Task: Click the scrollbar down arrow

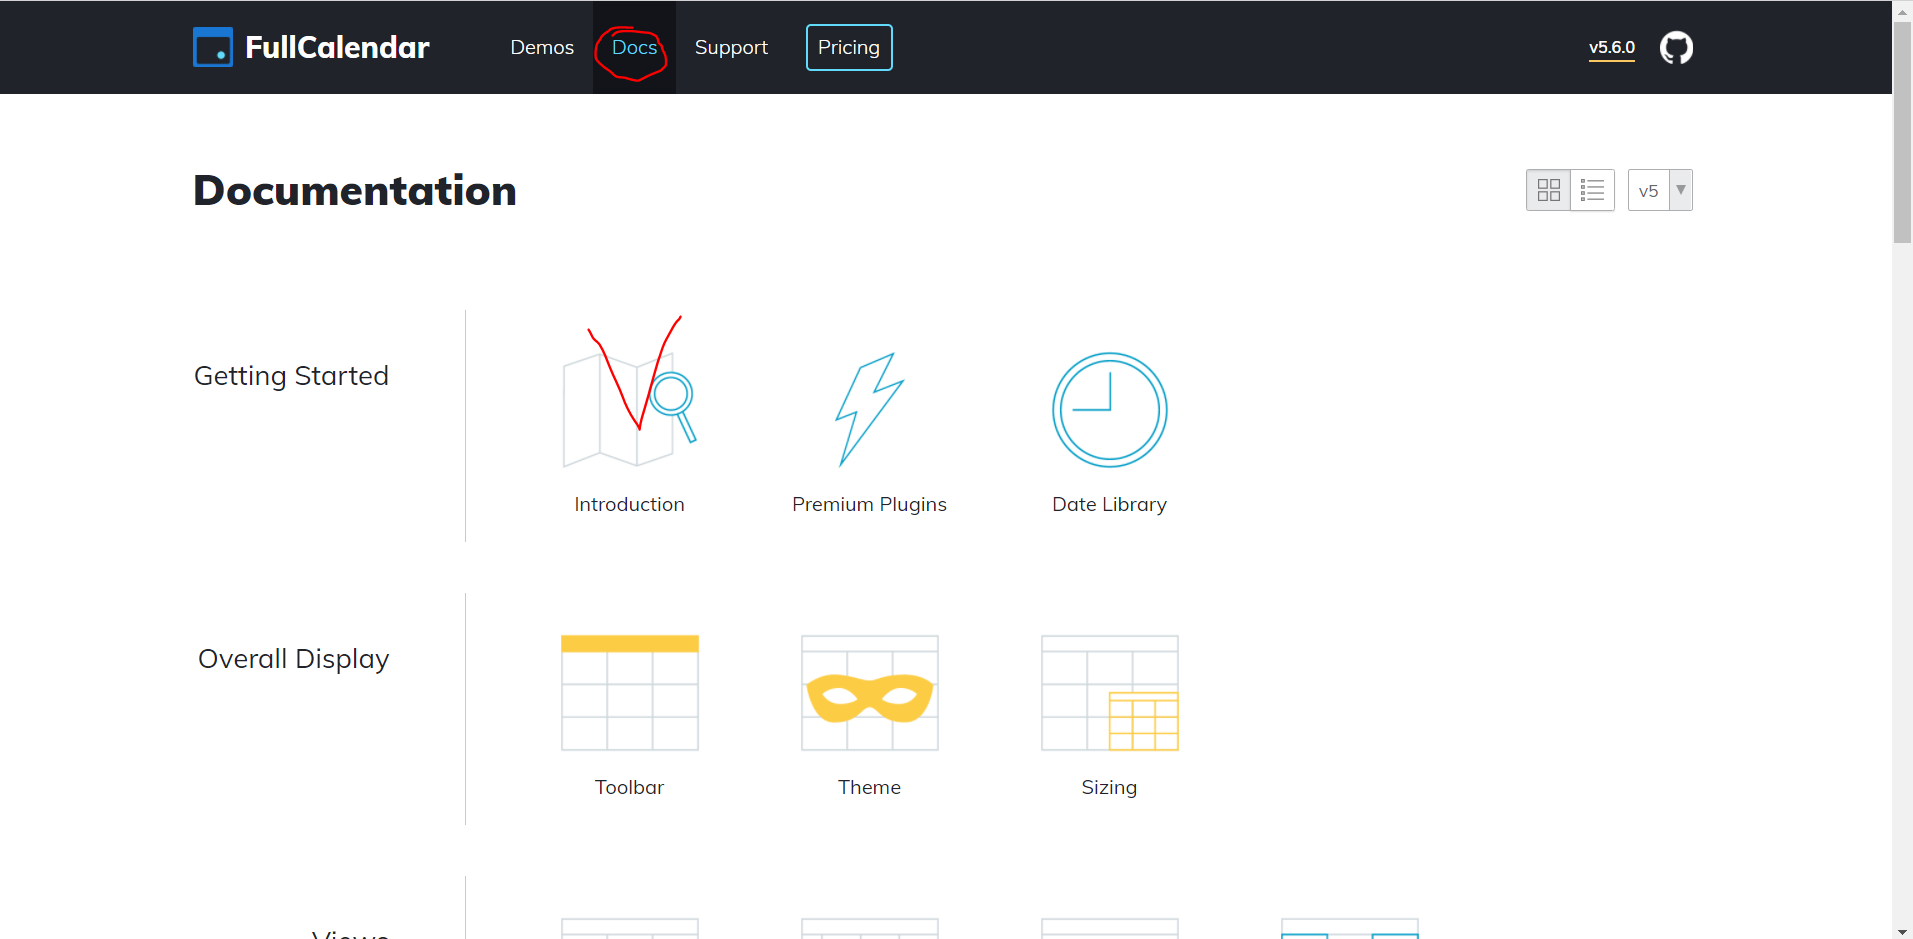Action: [x=1902, y=930]
